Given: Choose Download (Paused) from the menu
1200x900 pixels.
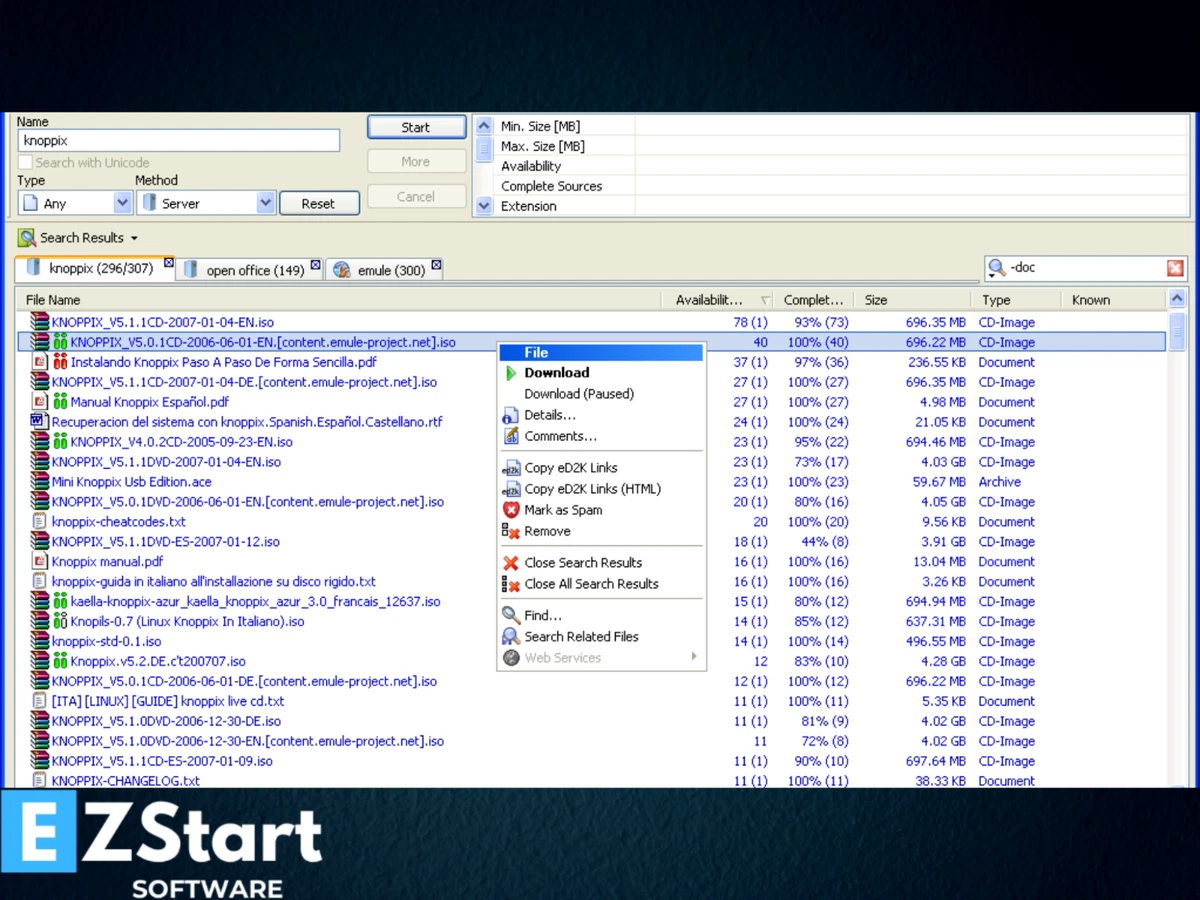Looking at the screenshot, I should (x=601, y=394).
